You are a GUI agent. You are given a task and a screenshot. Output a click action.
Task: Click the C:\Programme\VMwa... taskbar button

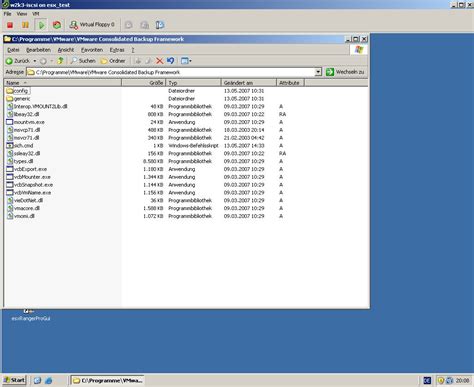(x=108, y=380)
